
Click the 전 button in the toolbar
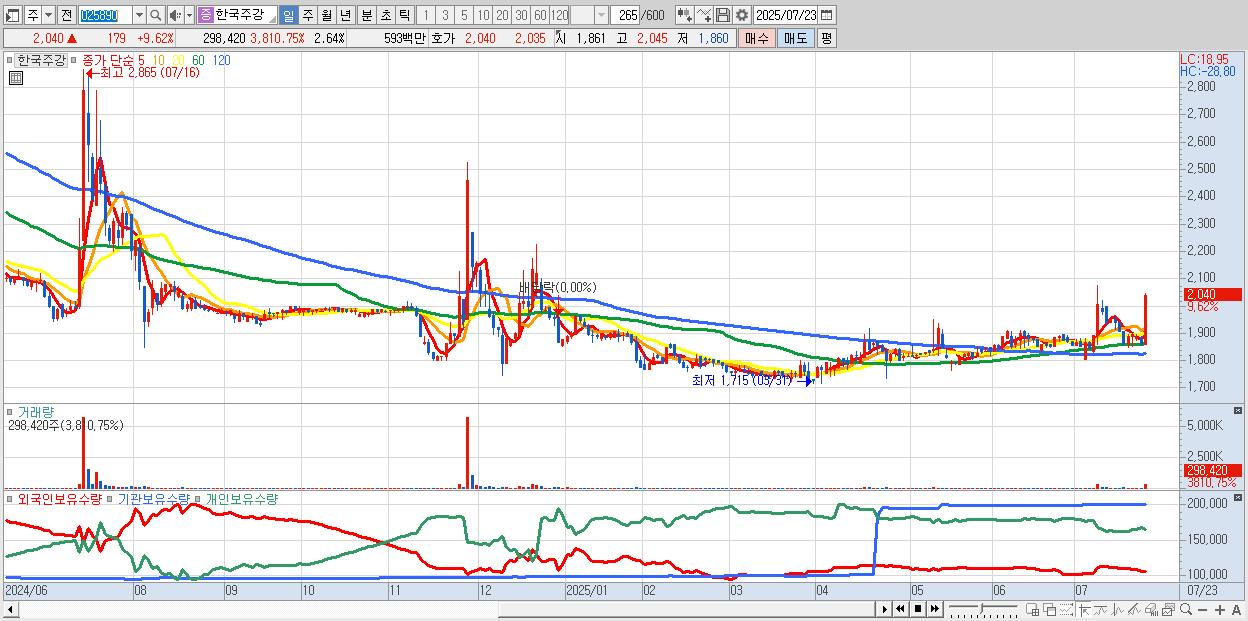(x=66, y=15)
